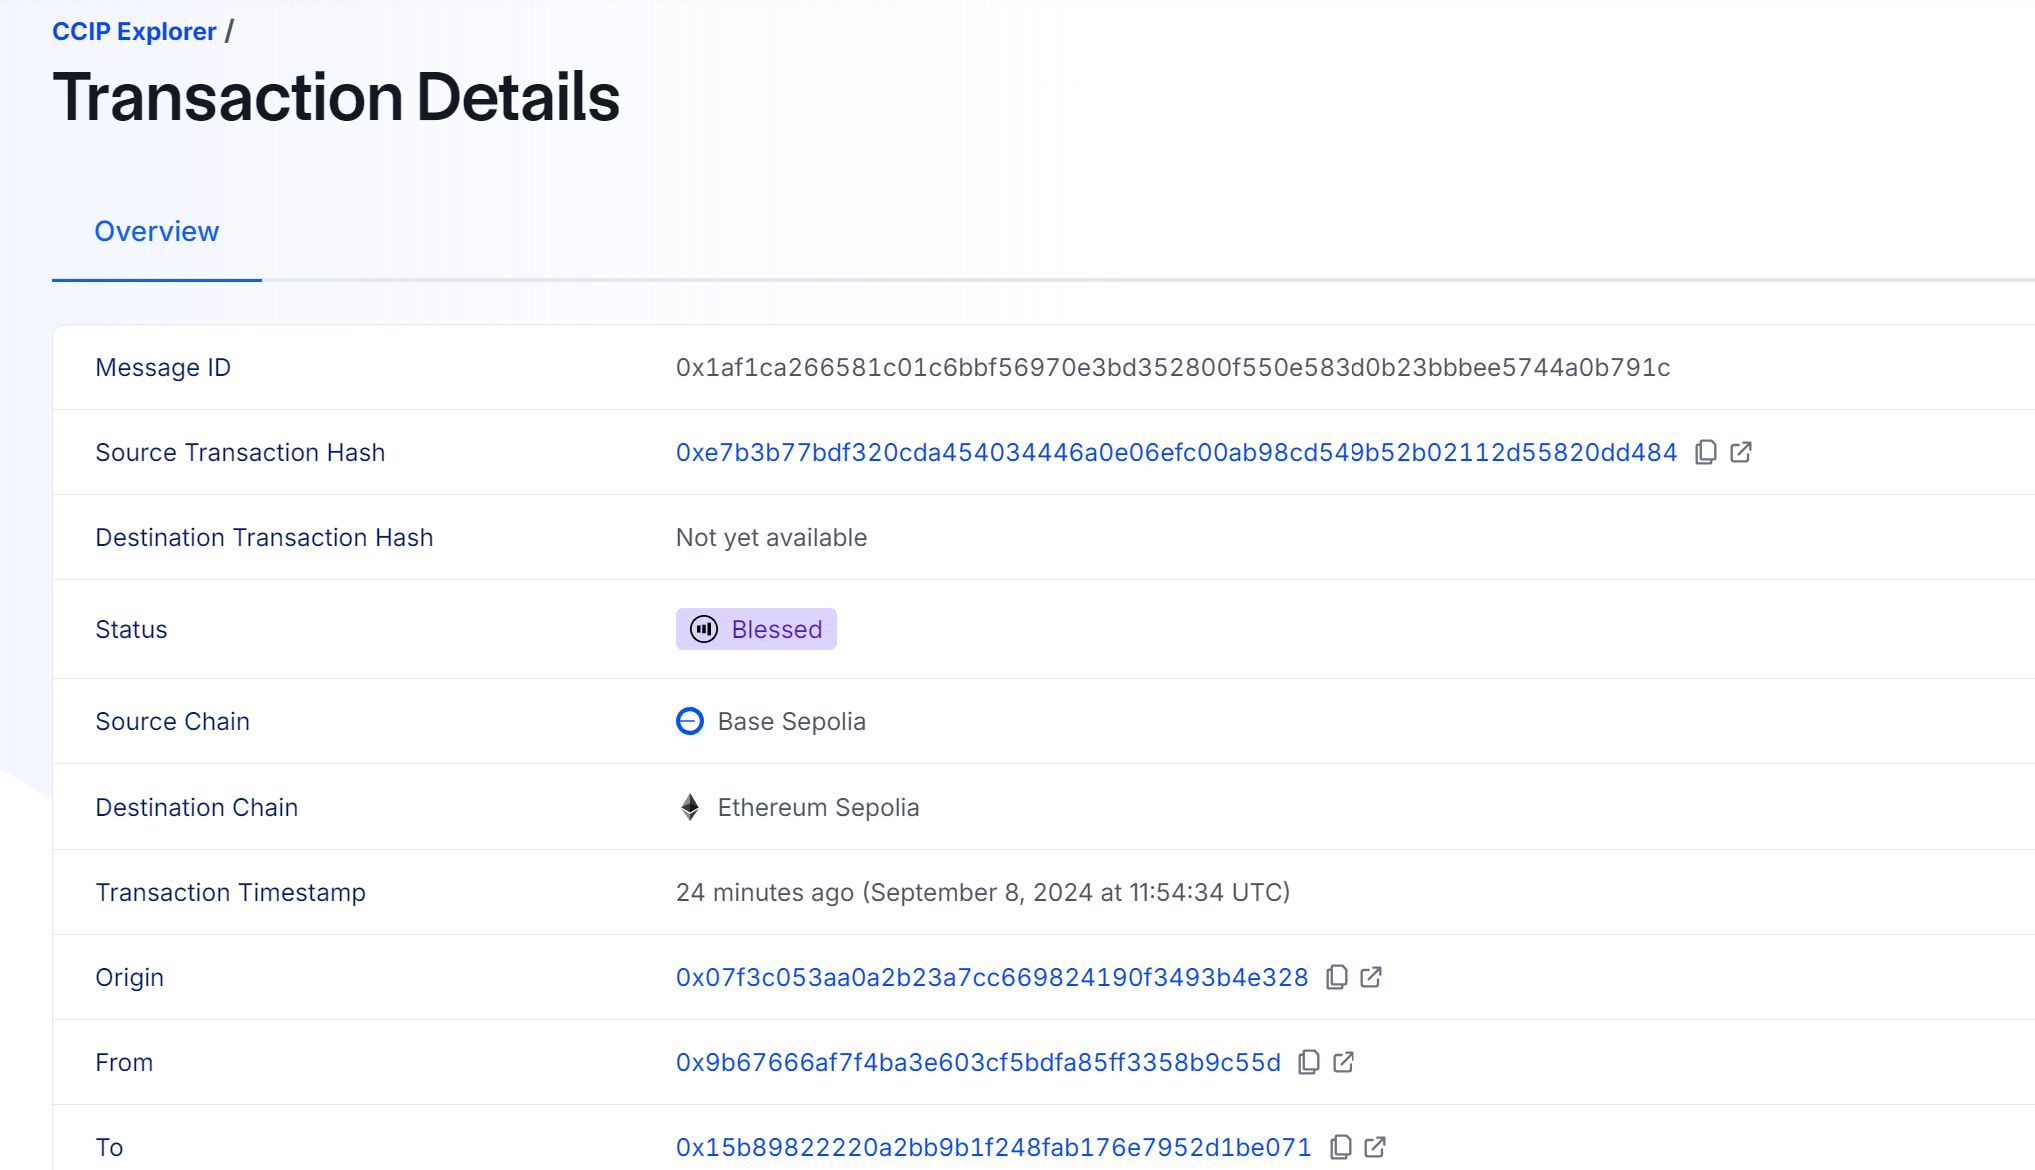
Task: Open the To address 0x15b89822 link
Action: pos(993,1147)
